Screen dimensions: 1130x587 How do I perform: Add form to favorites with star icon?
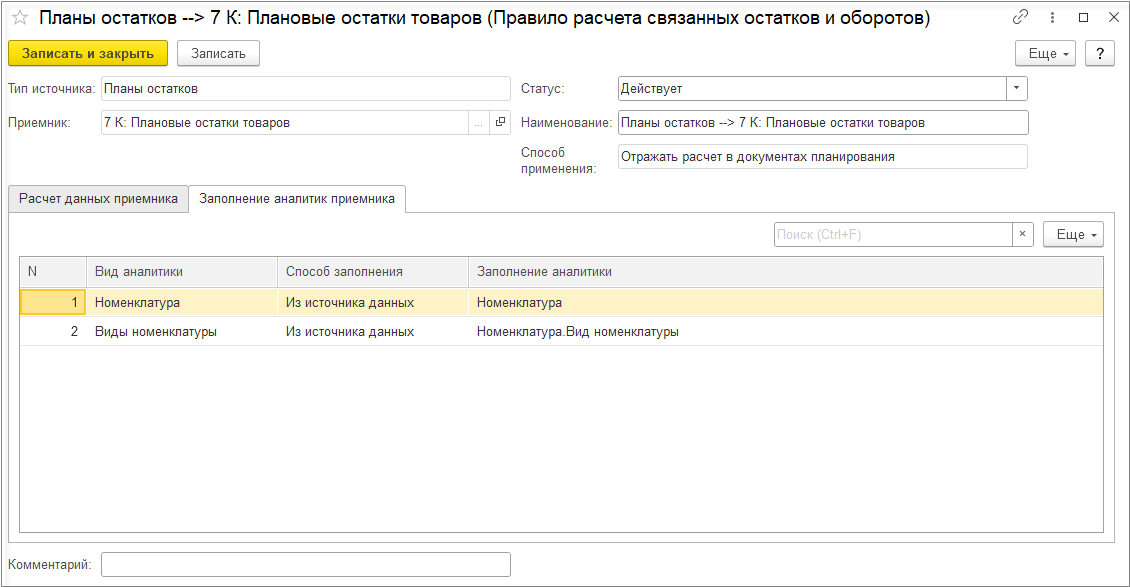(19, 18)
